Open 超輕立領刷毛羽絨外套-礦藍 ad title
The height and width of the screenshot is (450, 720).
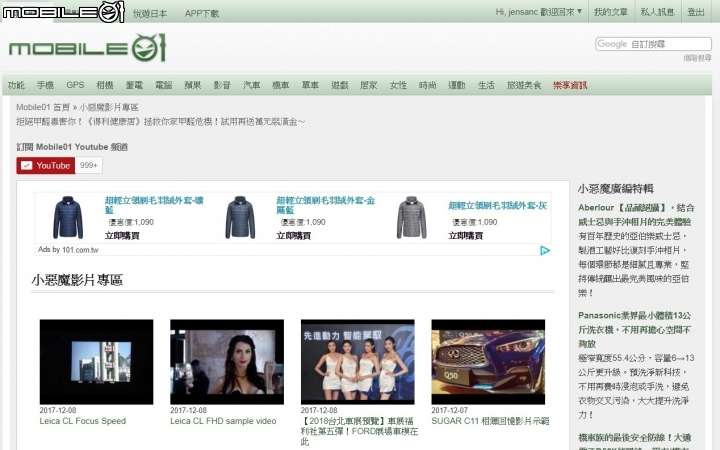pos(154,205)
